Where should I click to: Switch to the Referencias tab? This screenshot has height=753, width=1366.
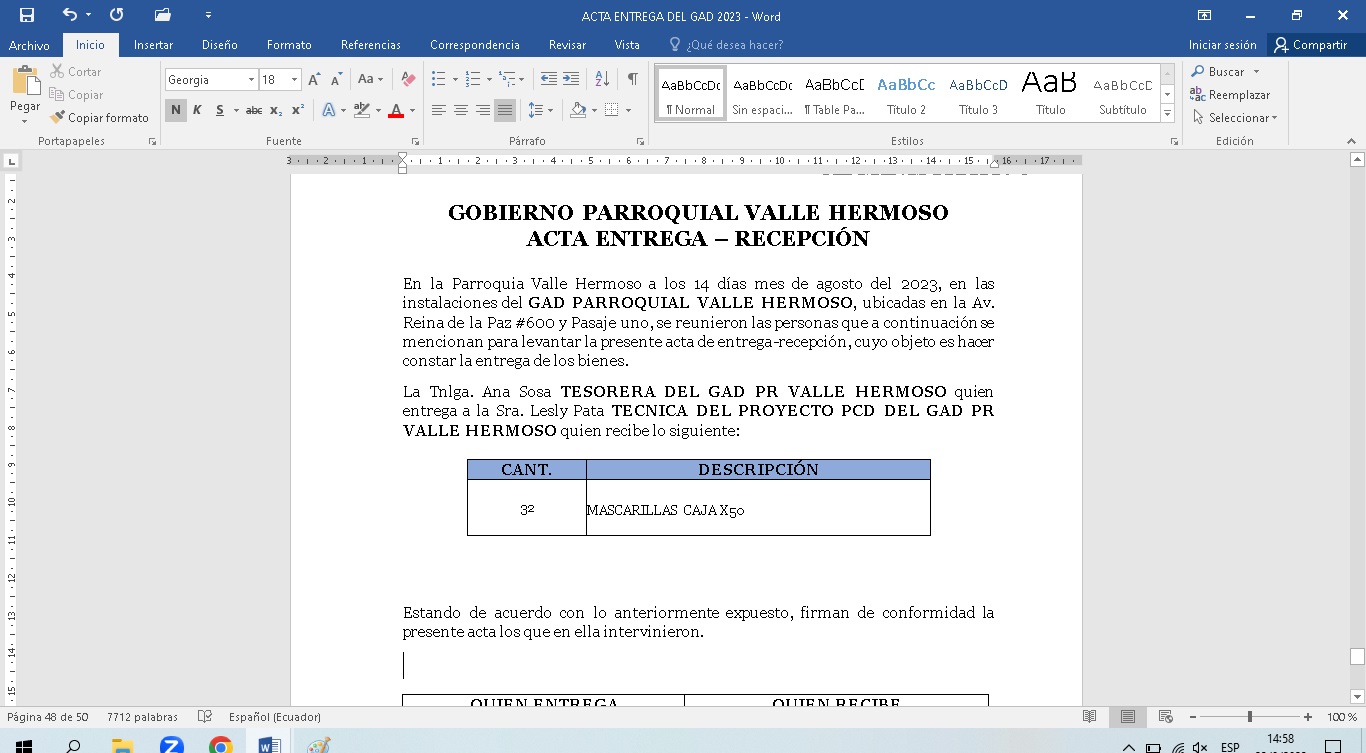(x=370, y=45)
